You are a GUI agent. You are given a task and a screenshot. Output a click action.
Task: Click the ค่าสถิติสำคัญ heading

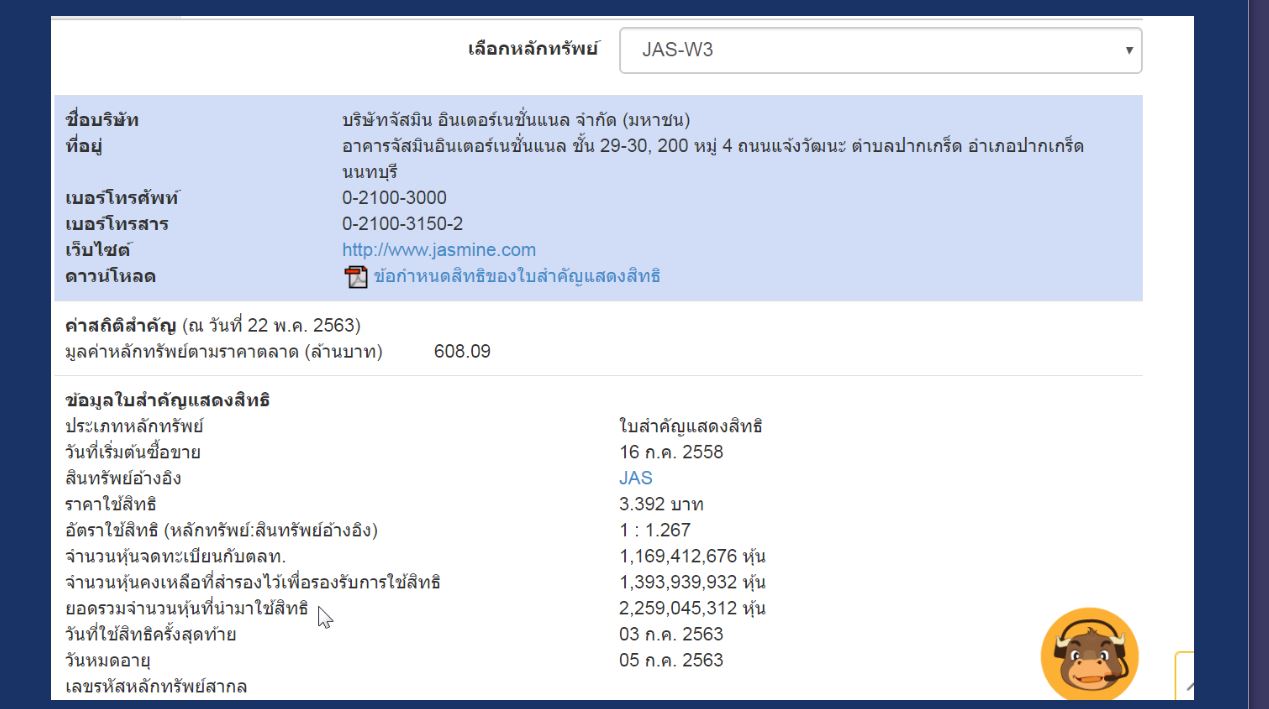tap(120, 326)
